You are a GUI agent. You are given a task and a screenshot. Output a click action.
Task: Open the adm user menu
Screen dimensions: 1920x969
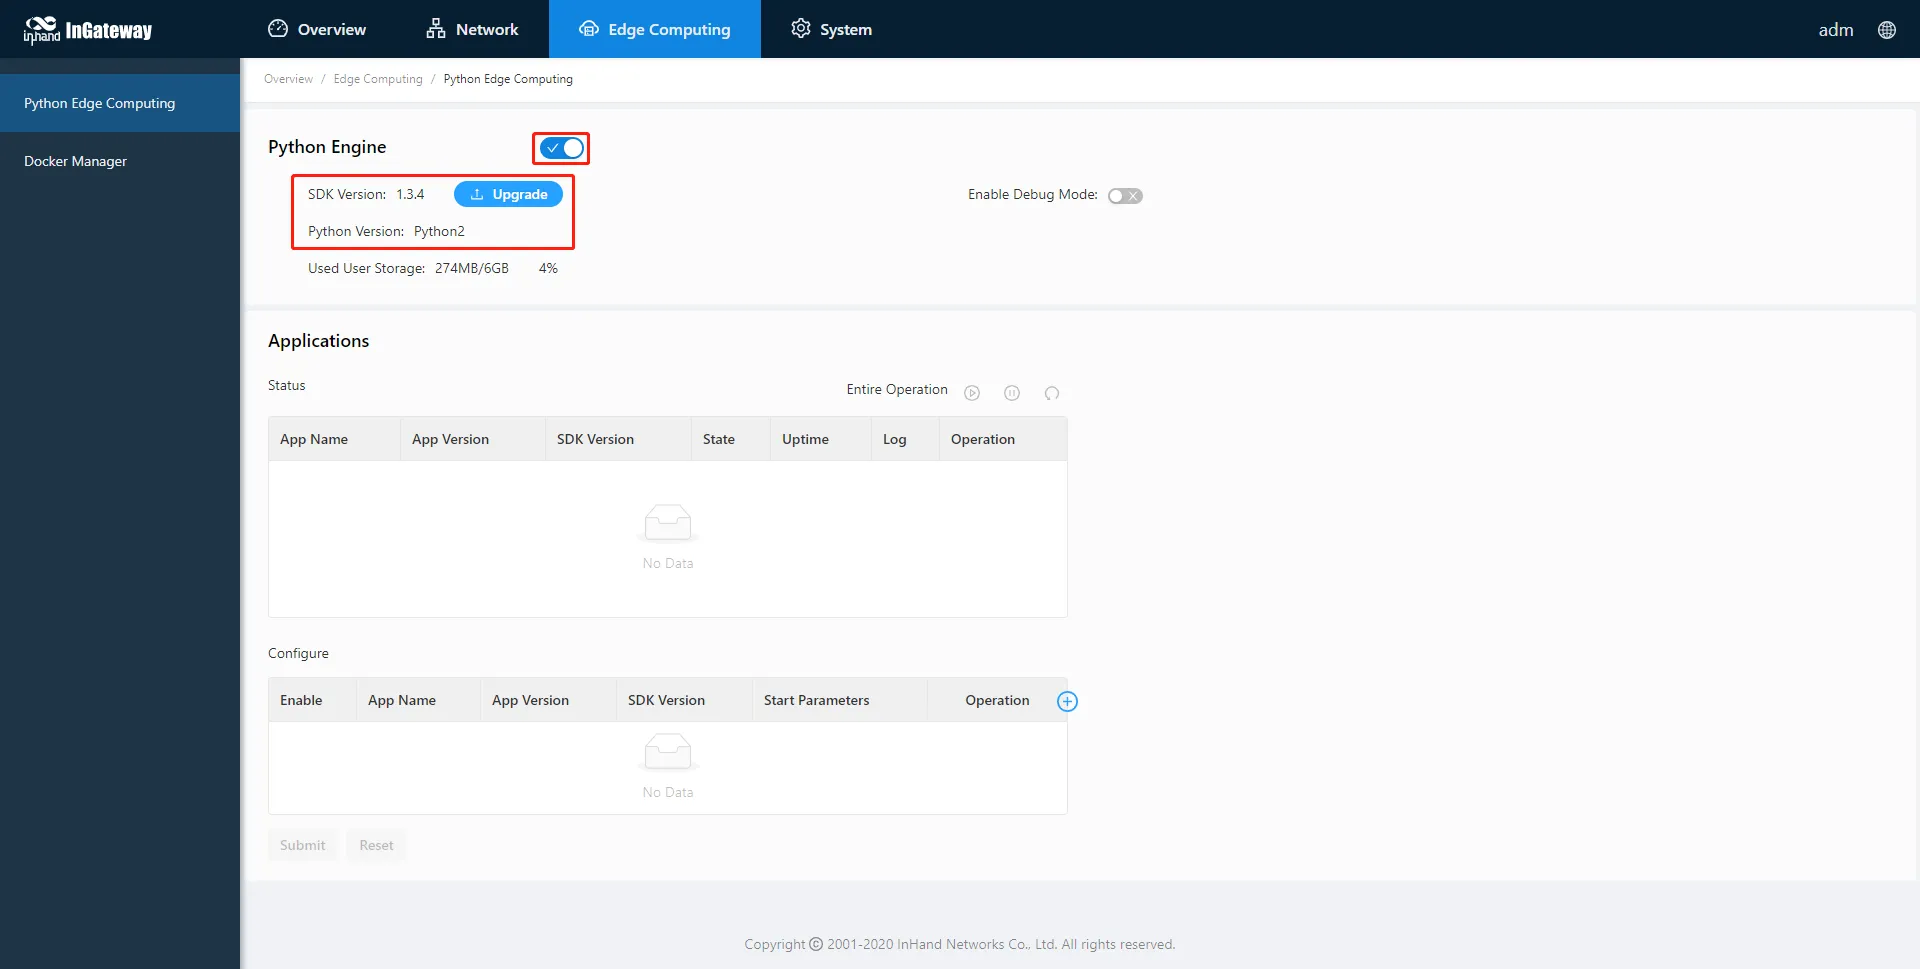1835,30
